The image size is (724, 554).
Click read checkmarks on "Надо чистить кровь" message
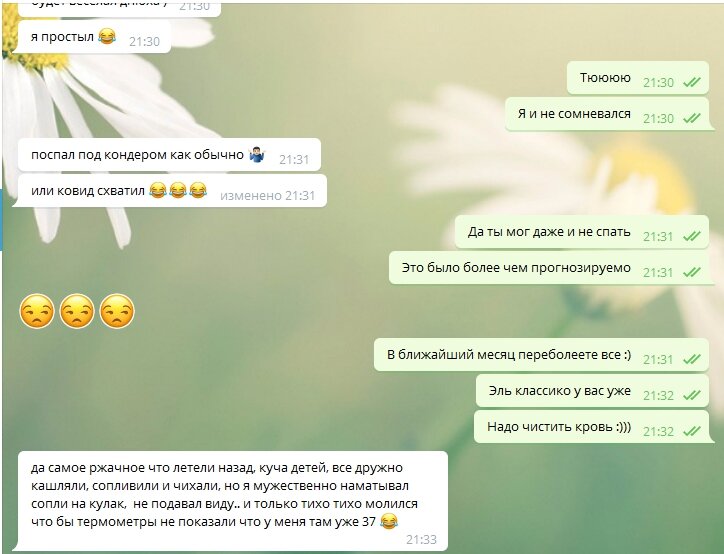692,432
